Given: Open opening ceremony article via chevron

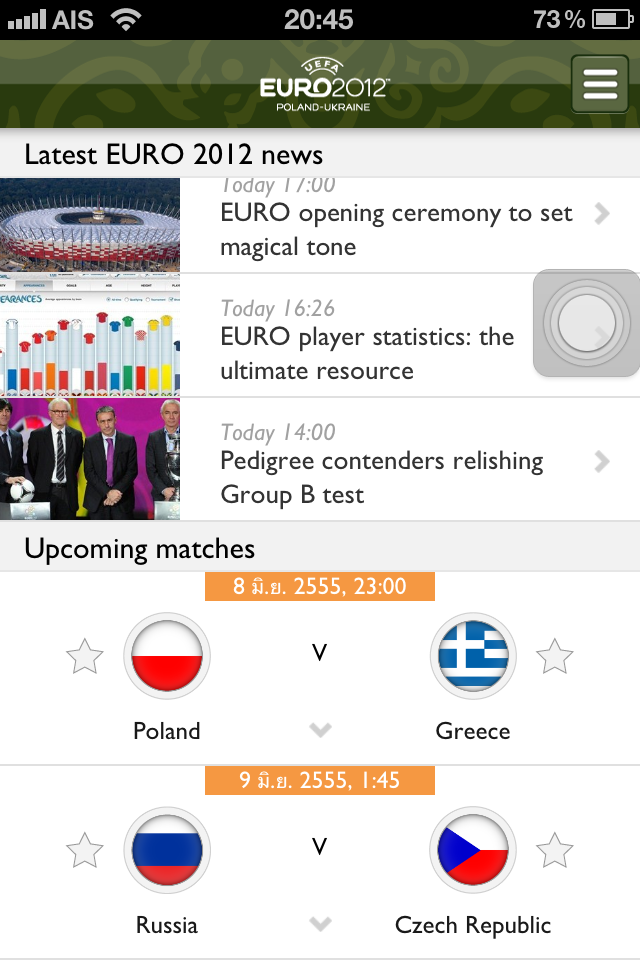Looking at the screenshot, I should pyautogui.click(x=602, y=214).
